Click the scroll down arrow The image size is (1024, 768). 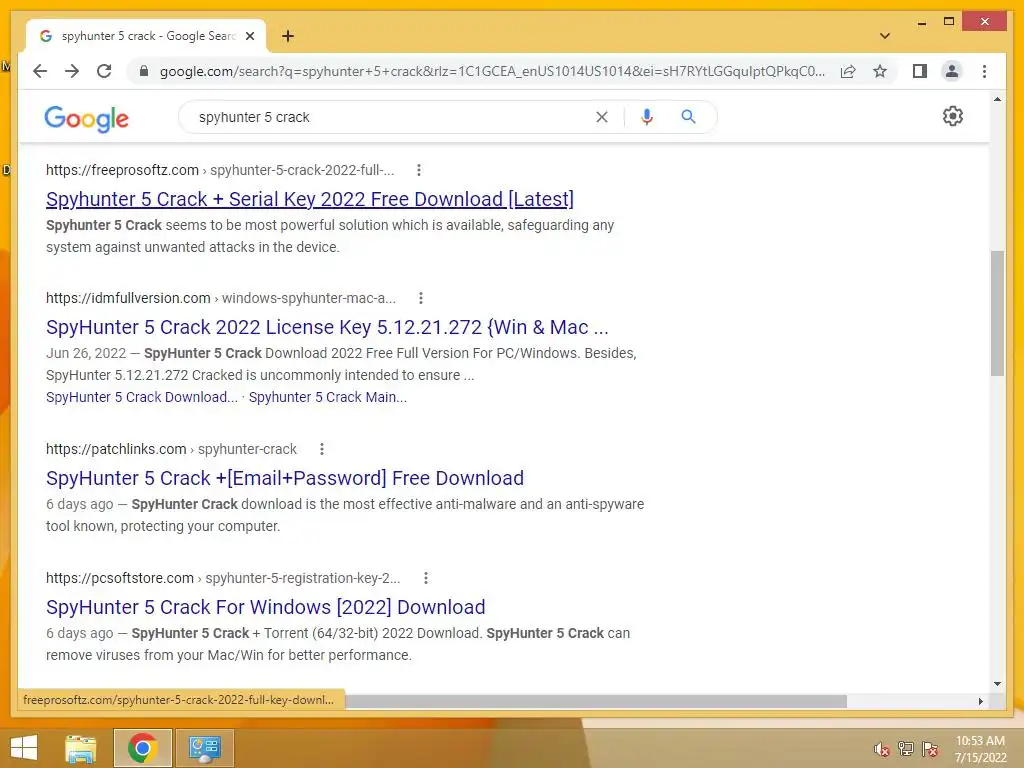997,684
